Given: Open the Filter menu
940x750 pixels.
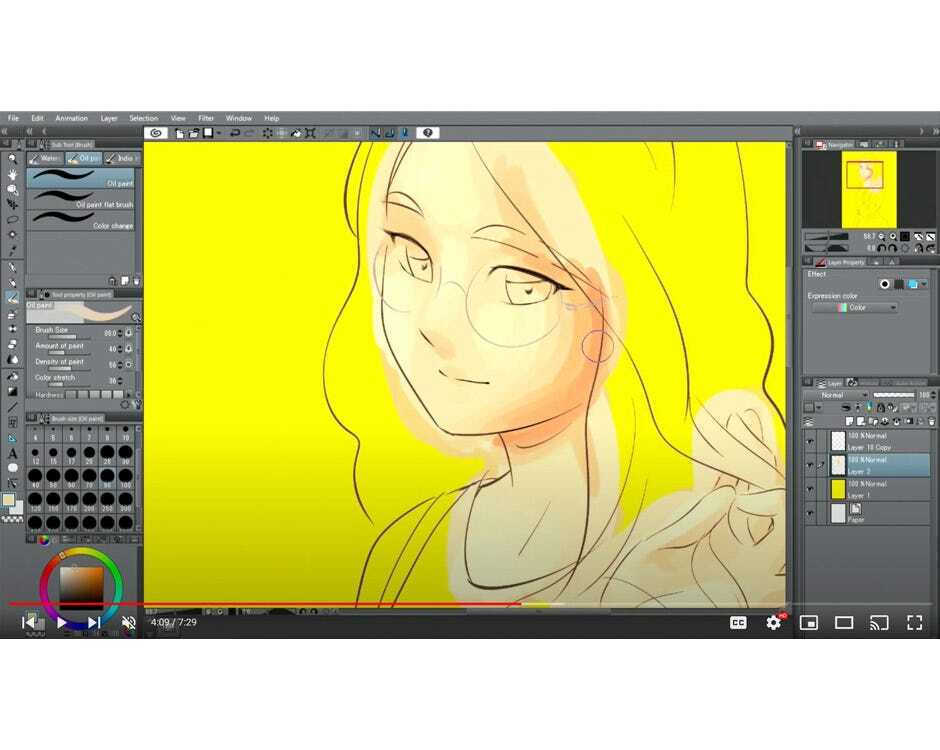Looking at the screenshot, I should [206, 118].
